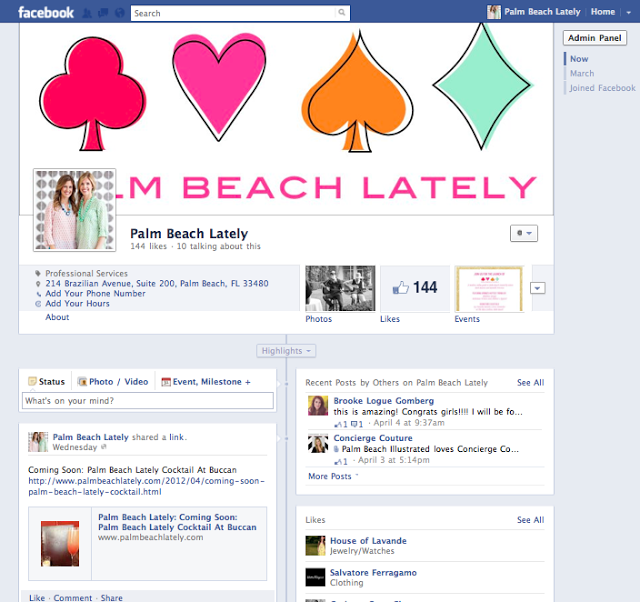Click the profile picture of two women
Screen dimensions: 640x602
point(75,210)
